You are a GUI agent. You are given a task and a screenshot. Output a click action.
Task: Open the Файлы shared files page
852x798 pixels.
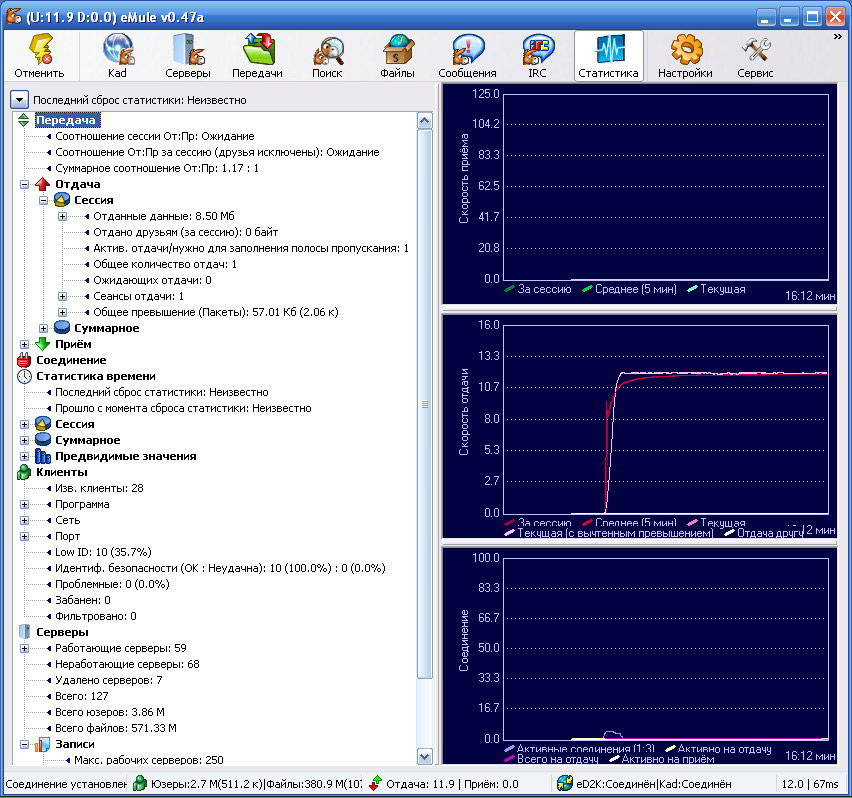click(397, 56)
